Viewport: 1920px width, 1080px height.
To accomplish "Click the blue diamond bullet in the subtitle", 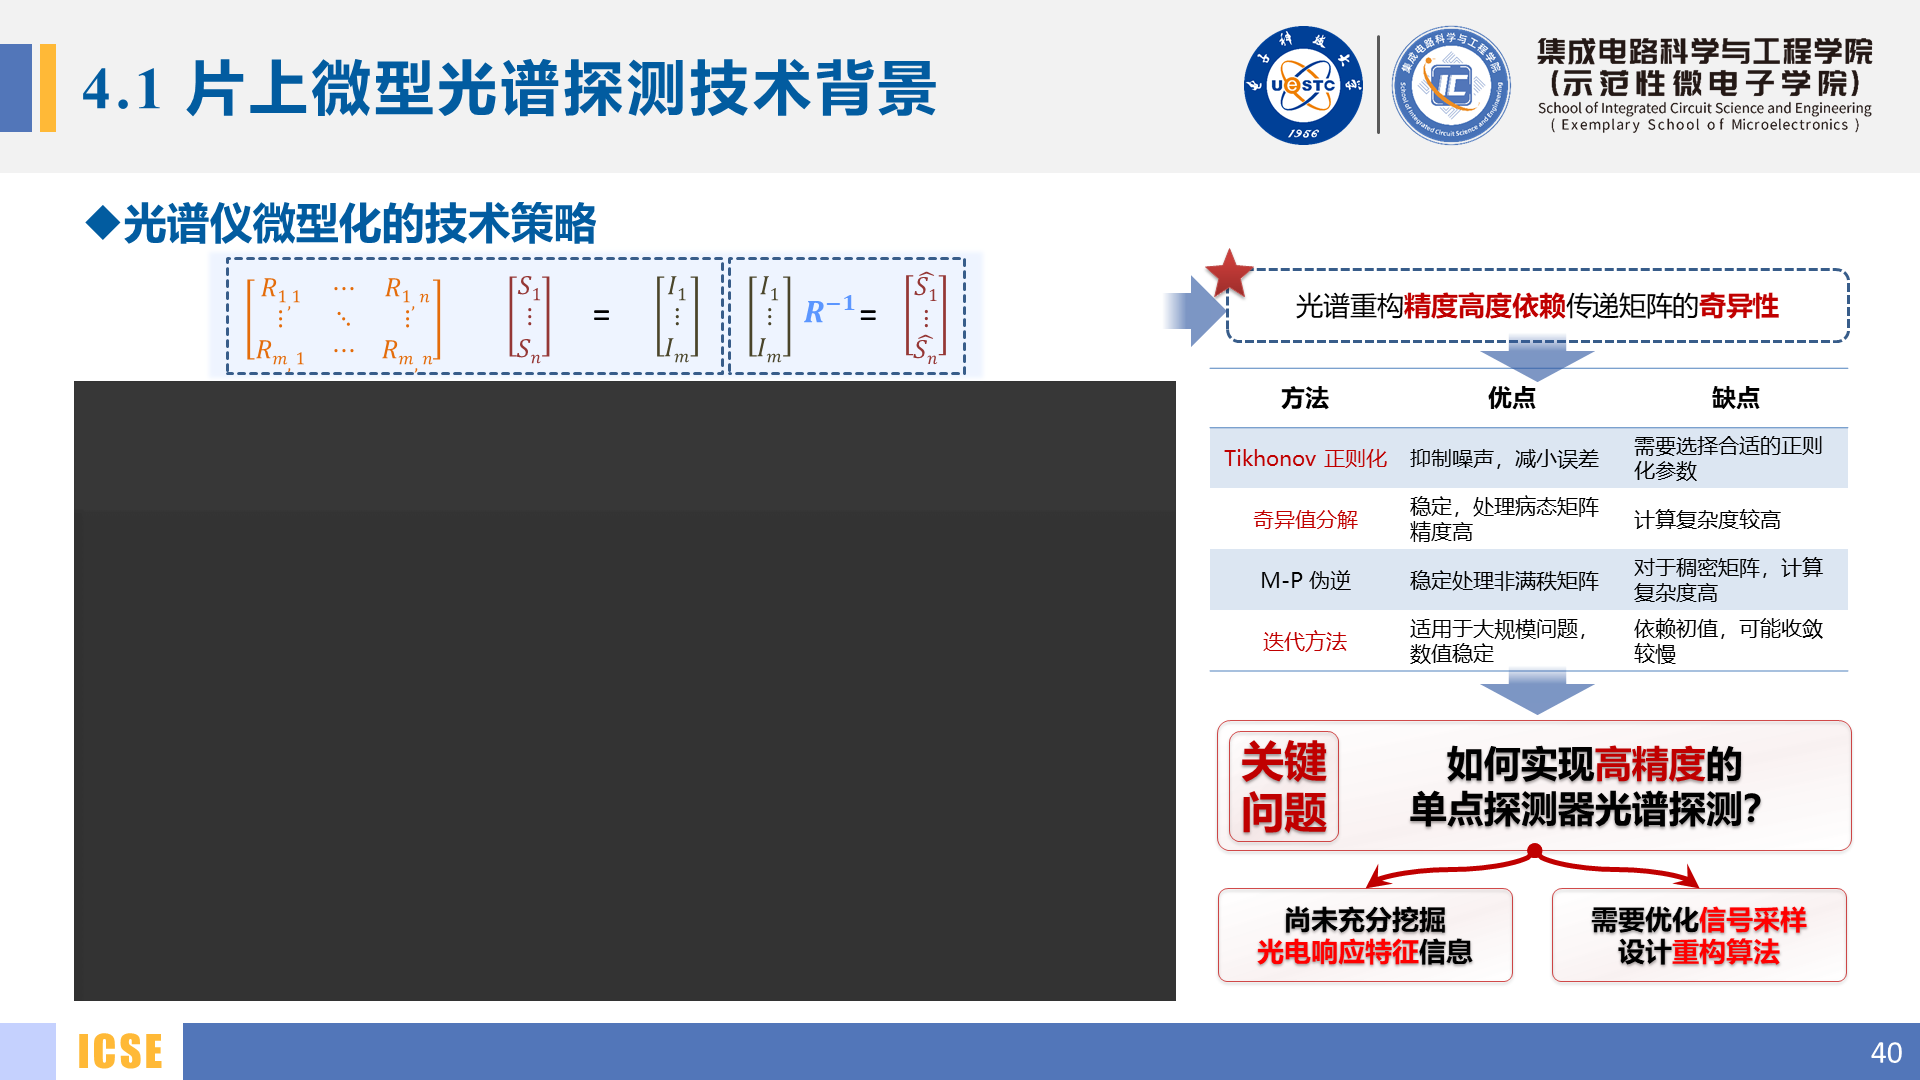I will click(102, 222).
